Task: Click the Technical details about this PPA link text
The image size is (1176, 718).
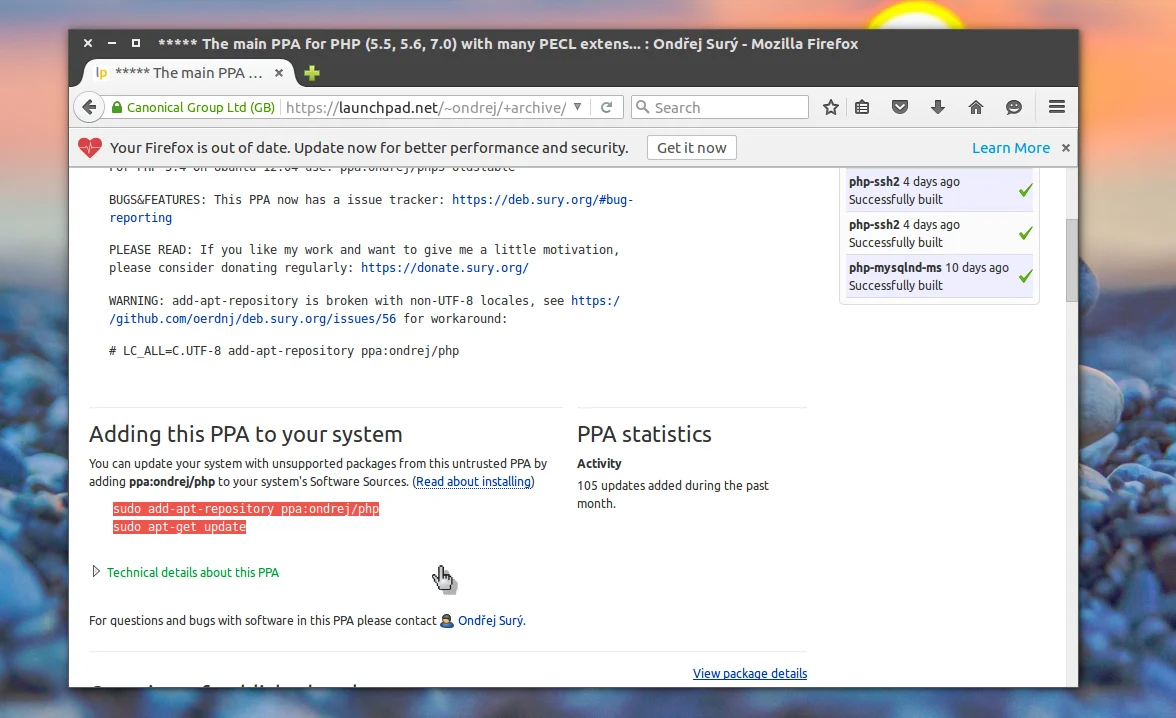Action: pos(193,572)
